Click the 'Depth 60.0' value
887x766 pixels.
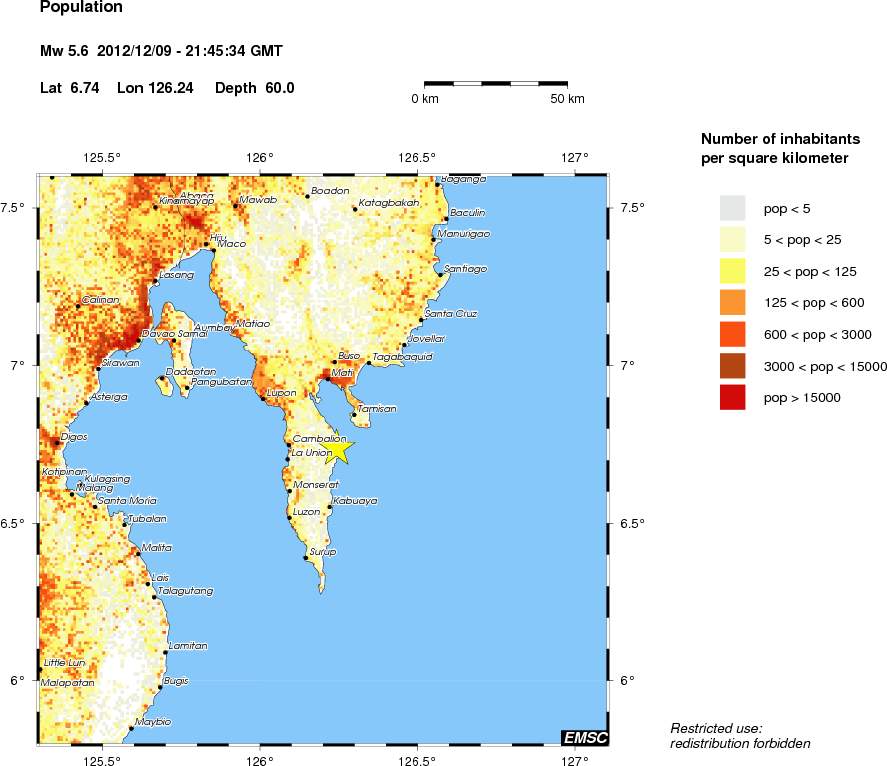255,88
